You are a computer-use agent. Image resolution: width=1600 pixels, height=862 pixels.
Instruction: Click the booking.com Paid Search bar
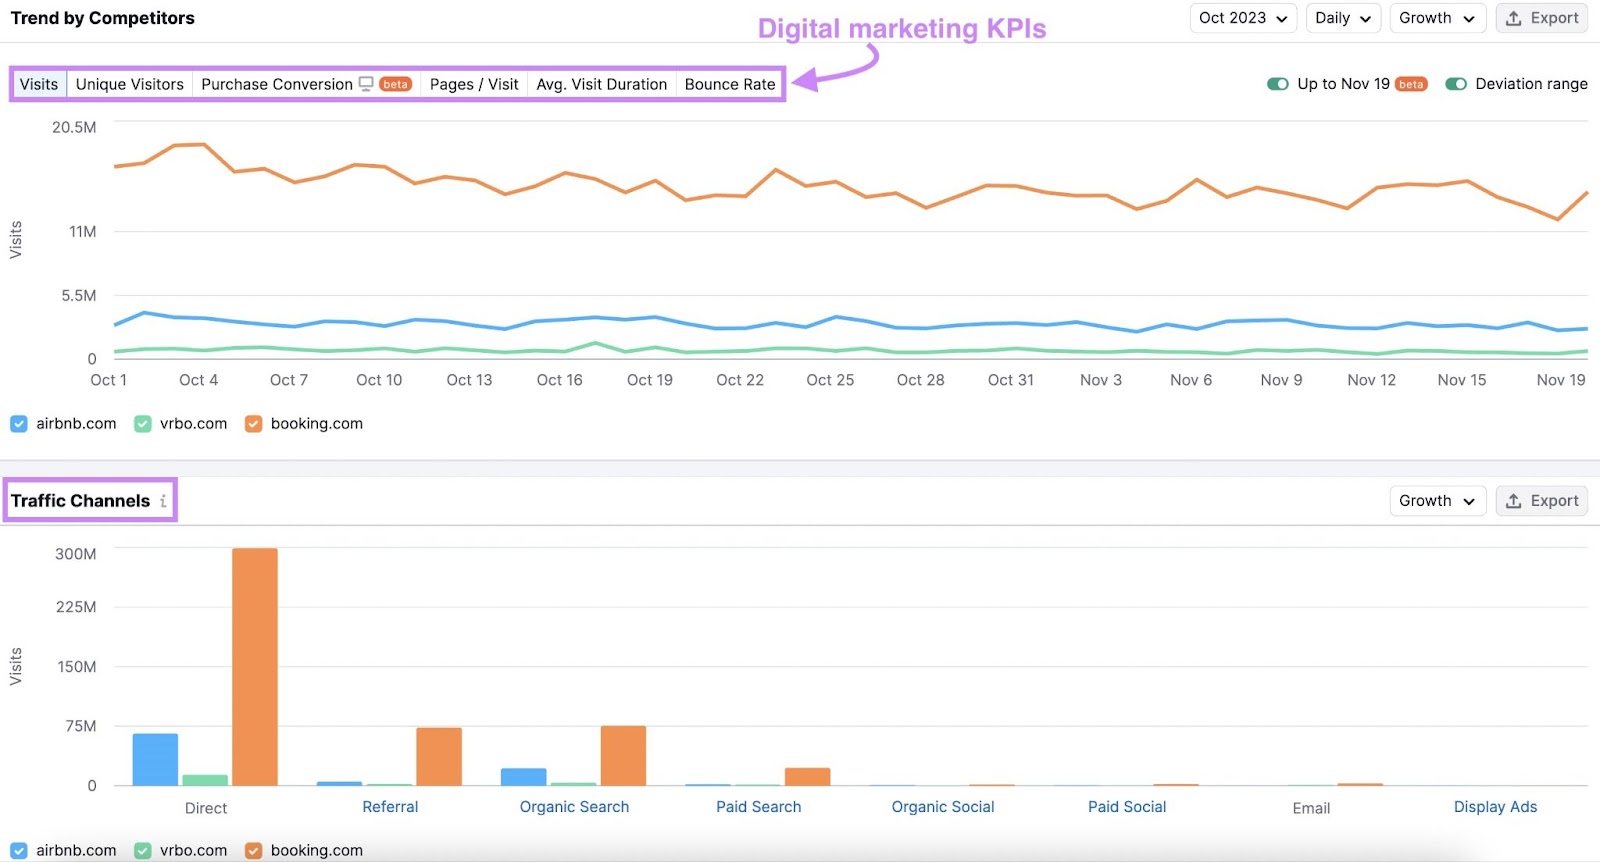(807, 776)
